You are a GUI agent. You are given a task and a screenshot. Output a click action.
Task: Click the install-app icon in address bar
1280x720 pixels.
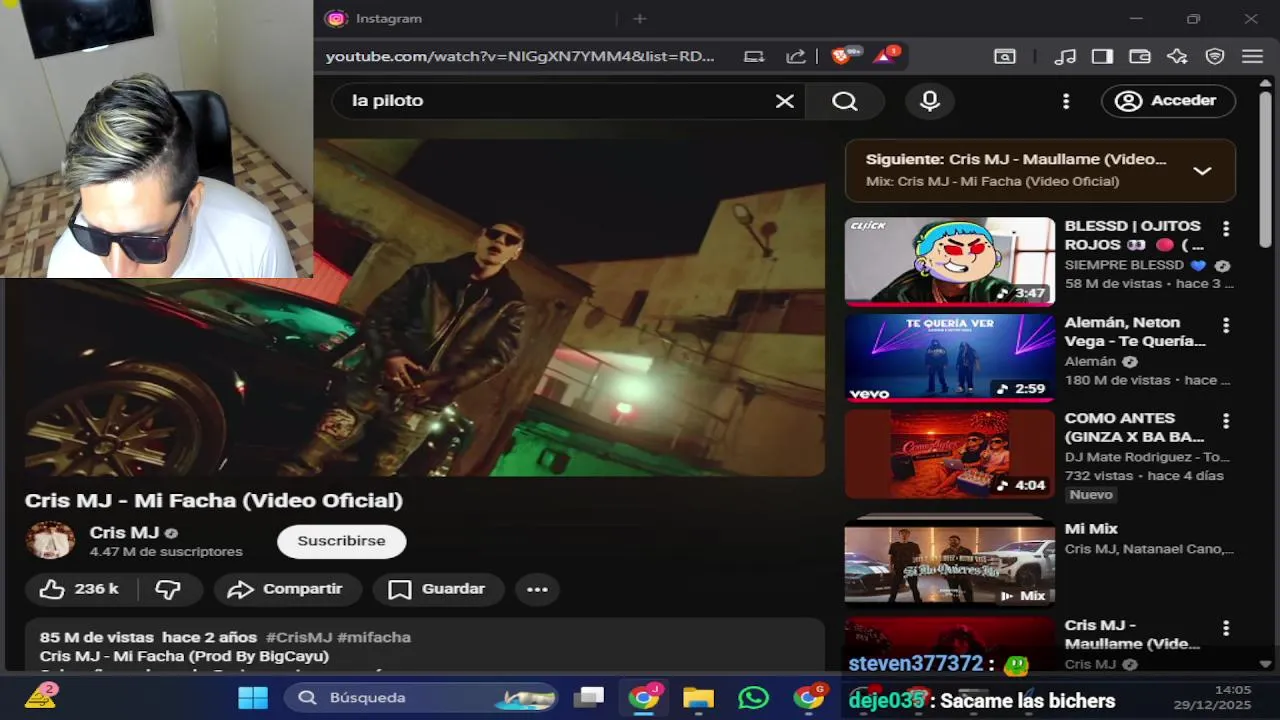pos(754,57)
